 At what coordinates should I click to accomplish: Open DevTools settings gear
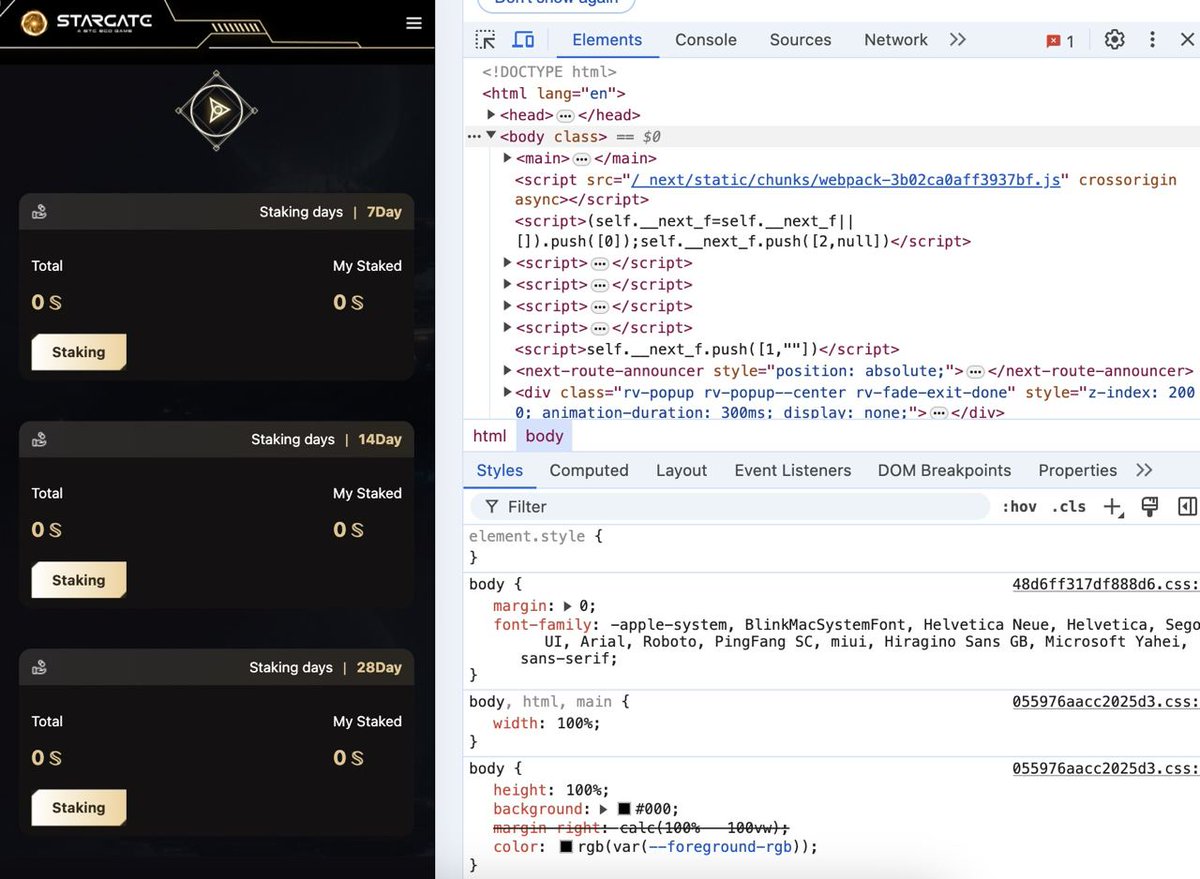click(x=1114, y=40)
